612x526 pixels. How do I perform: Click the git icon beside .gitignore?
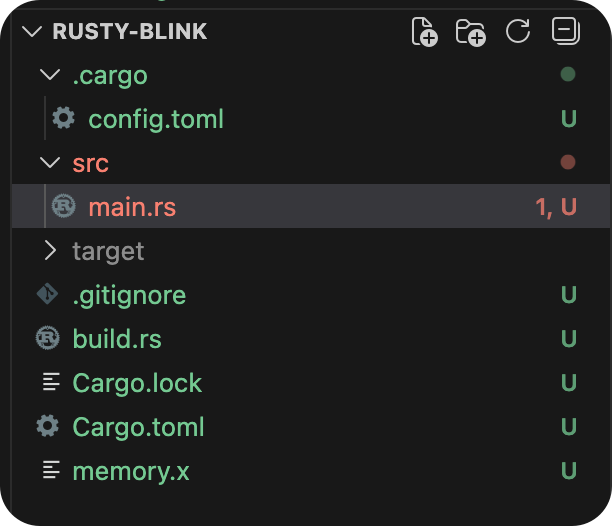[47, 295]
